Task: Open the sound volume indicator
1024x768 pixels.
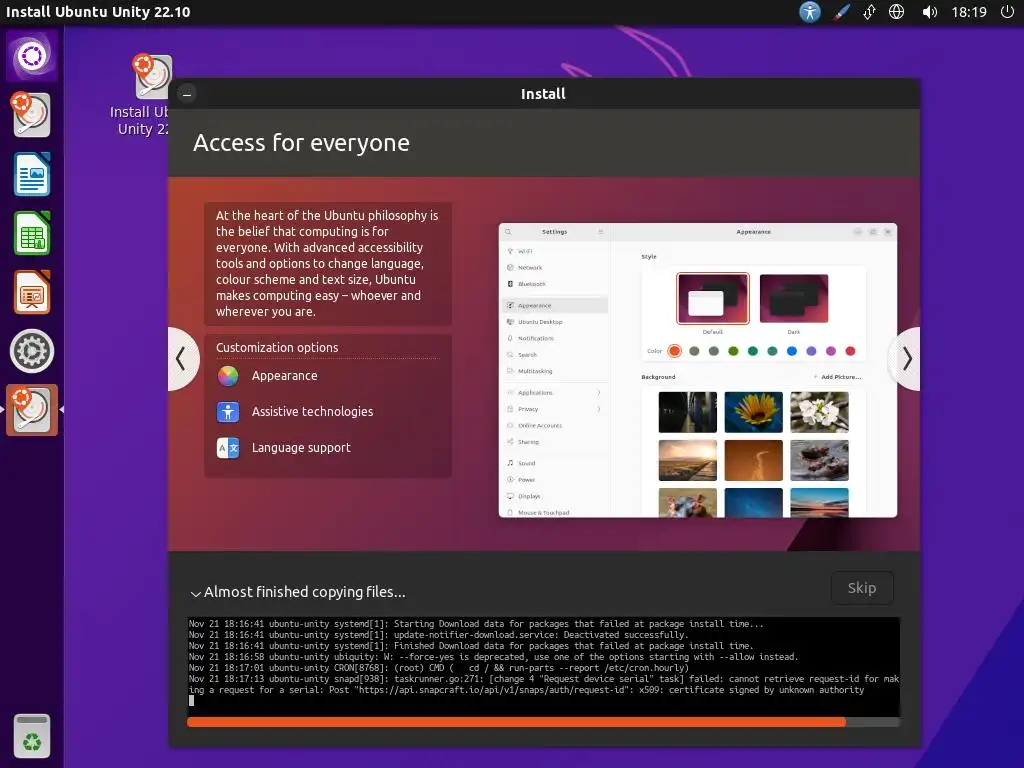Action: pos(929,12)
